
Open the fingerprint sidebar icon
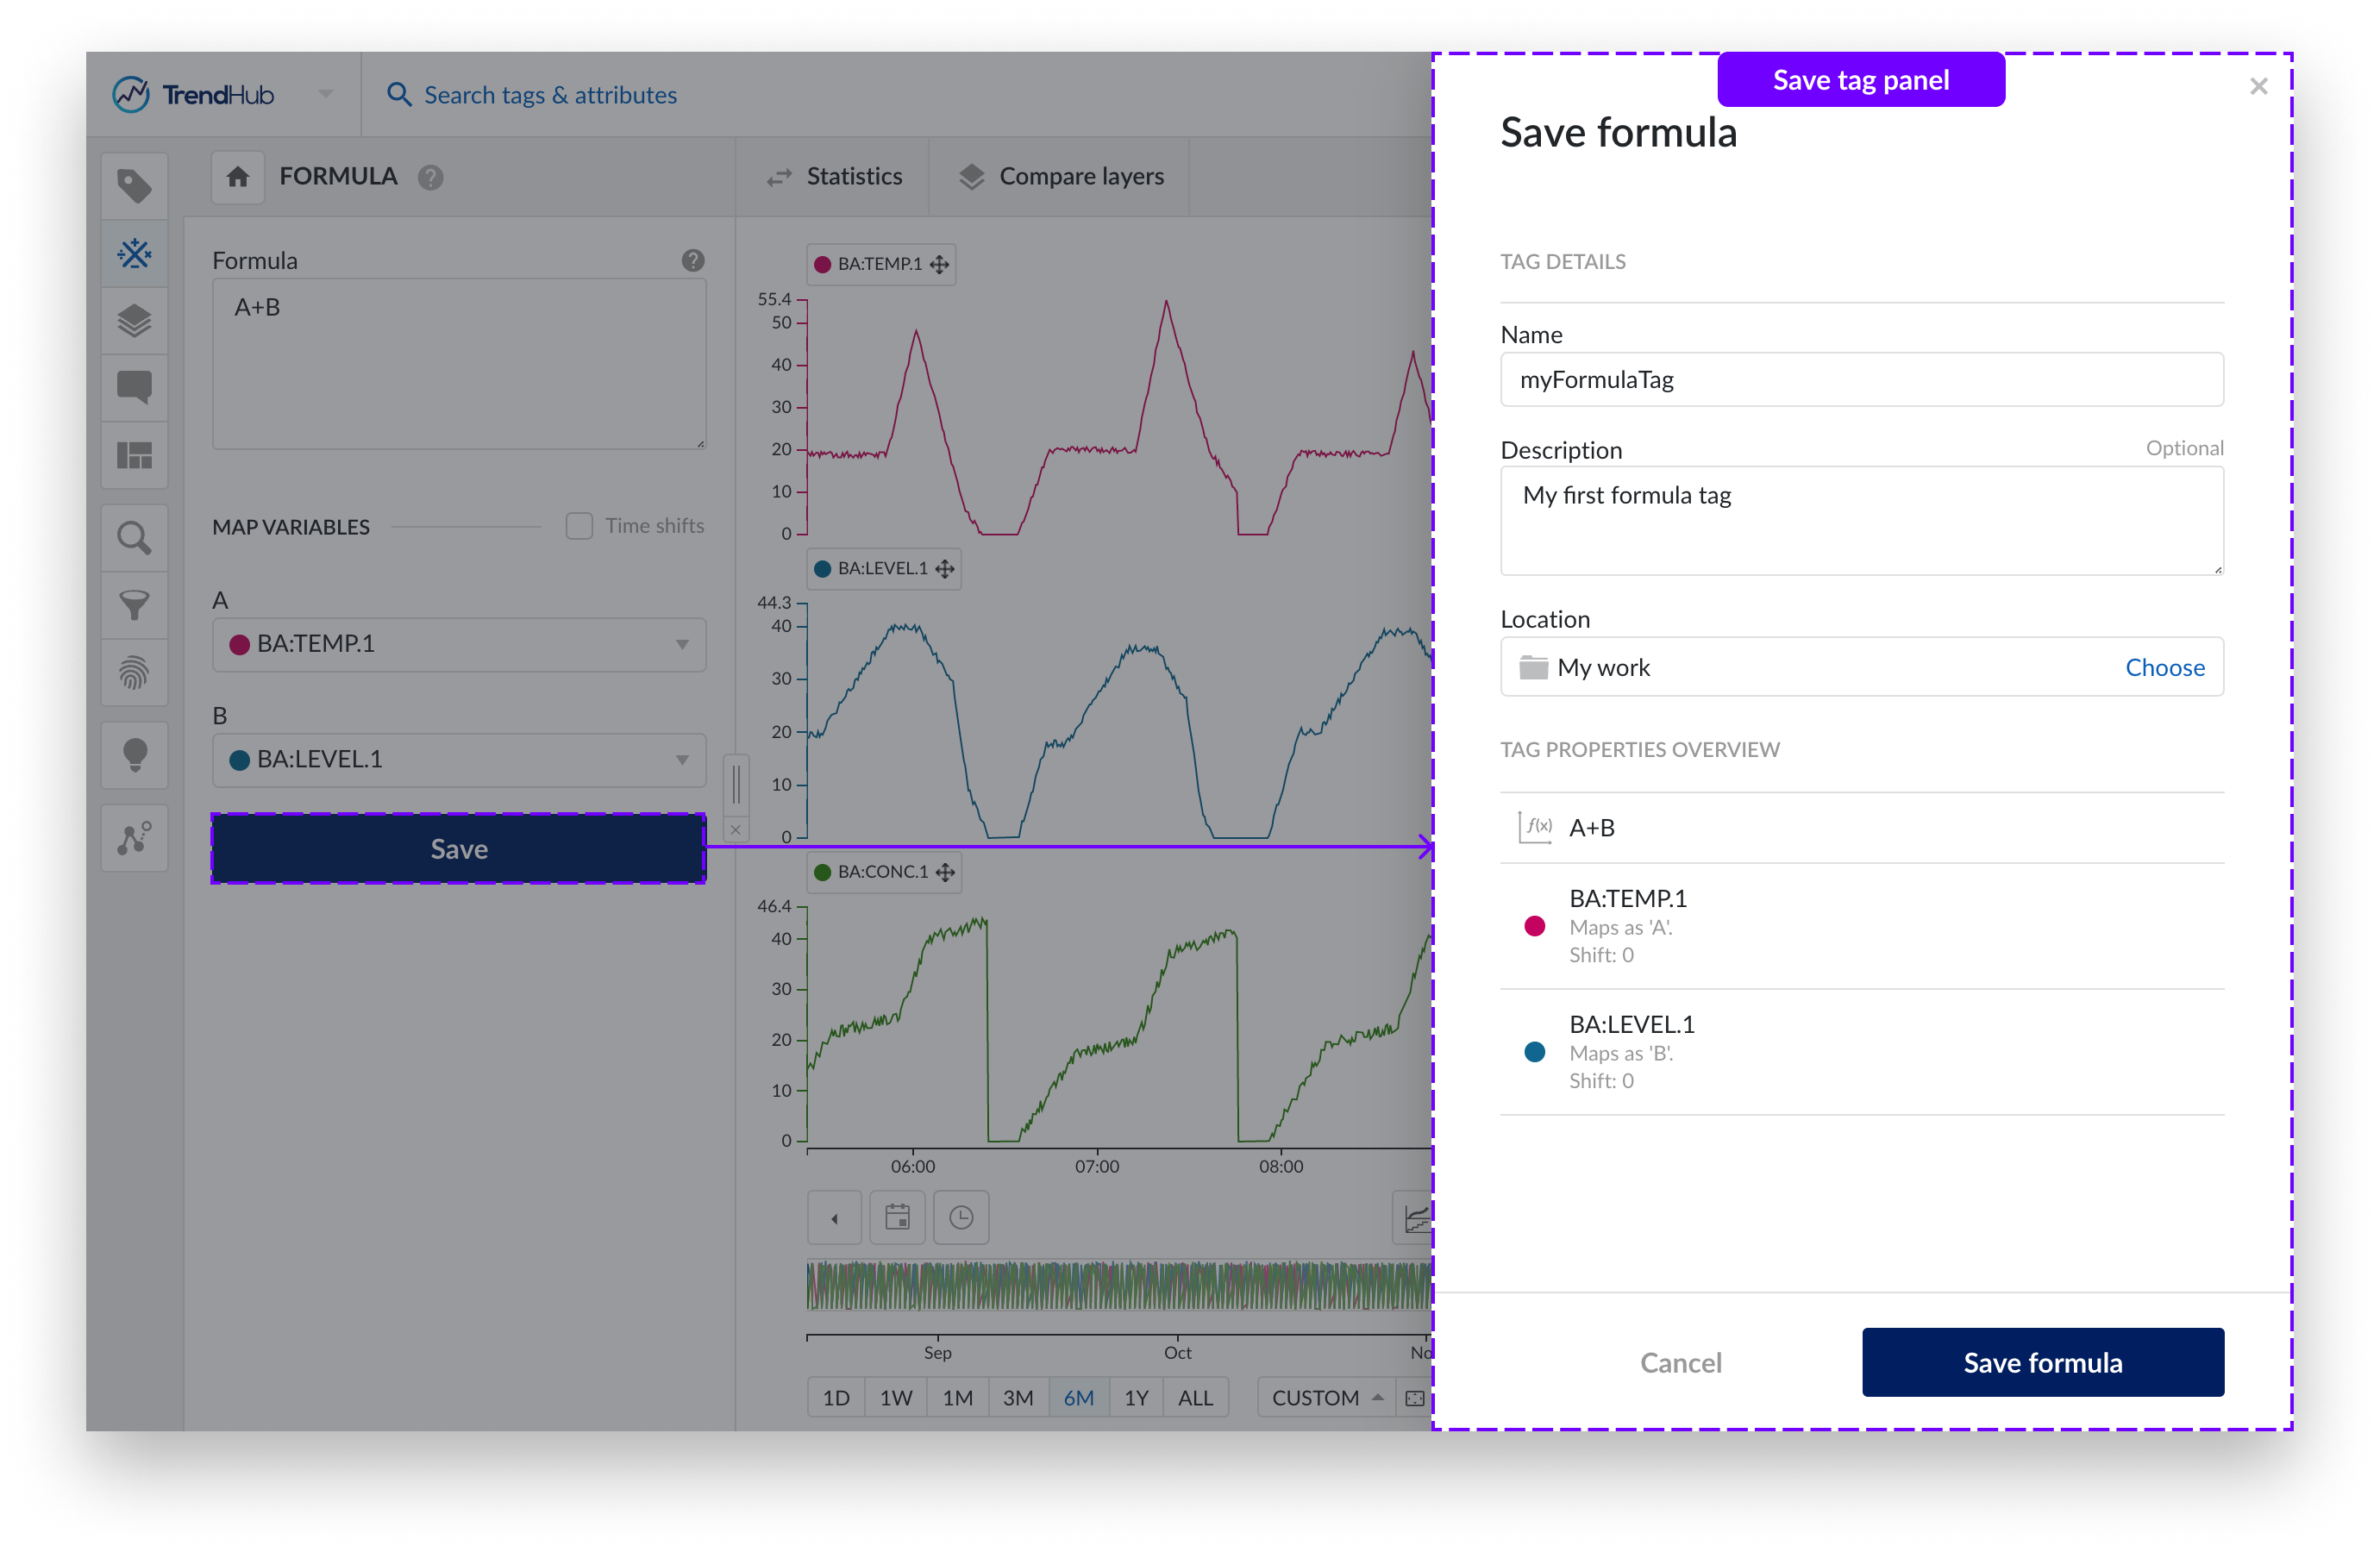pyautogui.click(x=134, y=673)
